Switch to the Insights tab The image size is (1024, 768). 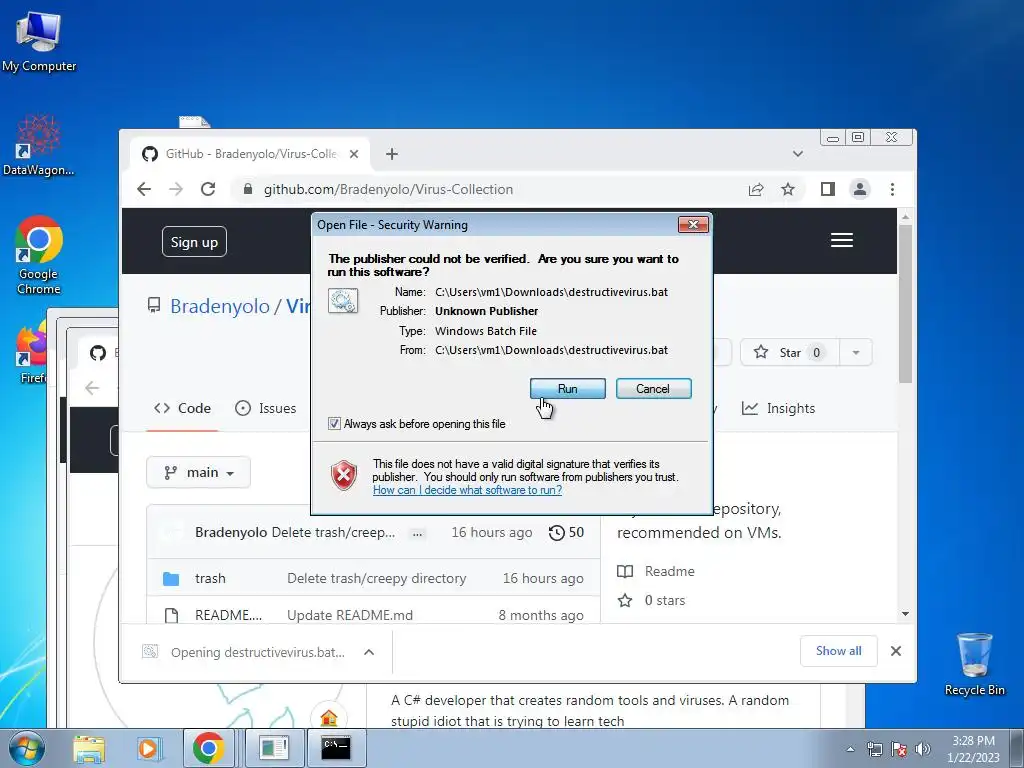point(778,408)
